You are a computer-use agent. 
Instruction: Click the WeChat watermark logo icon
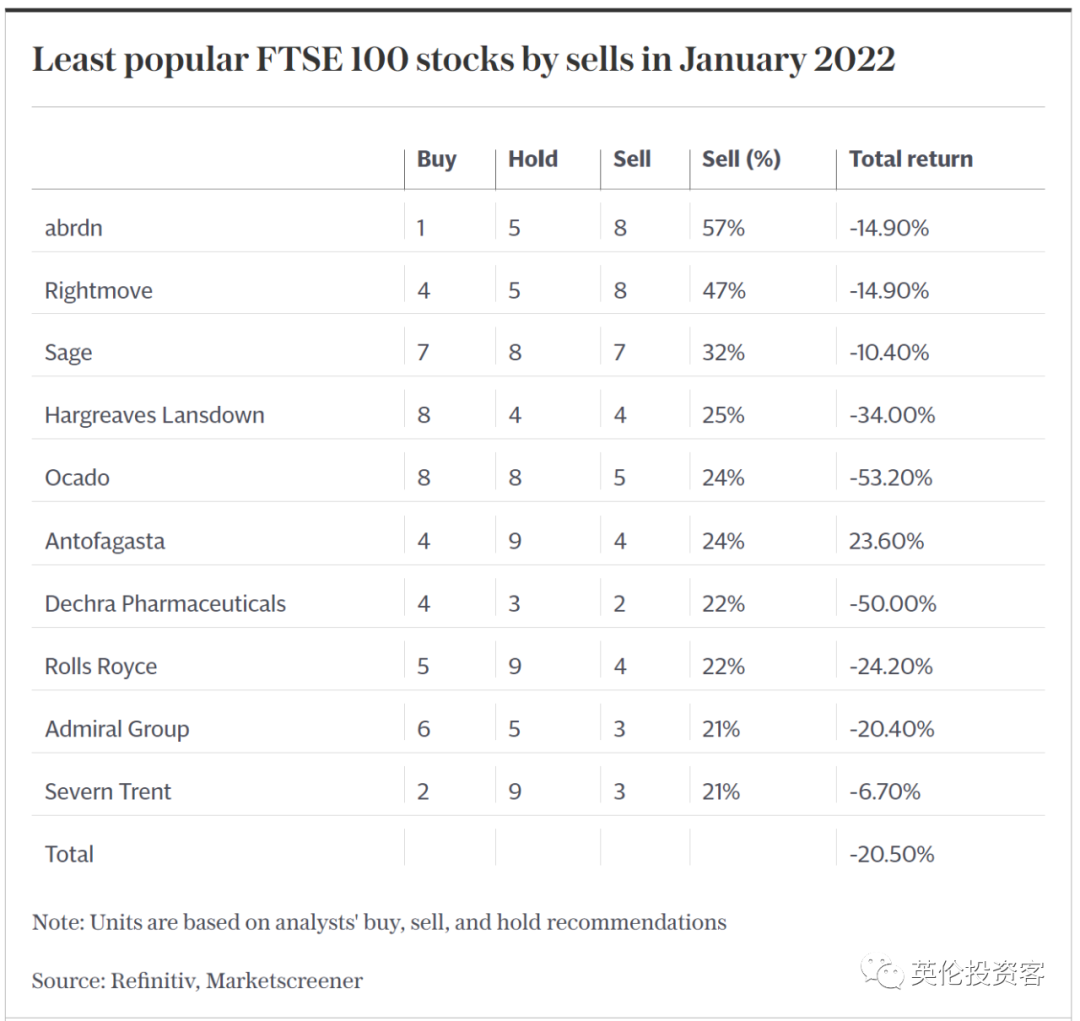(884, 971)
